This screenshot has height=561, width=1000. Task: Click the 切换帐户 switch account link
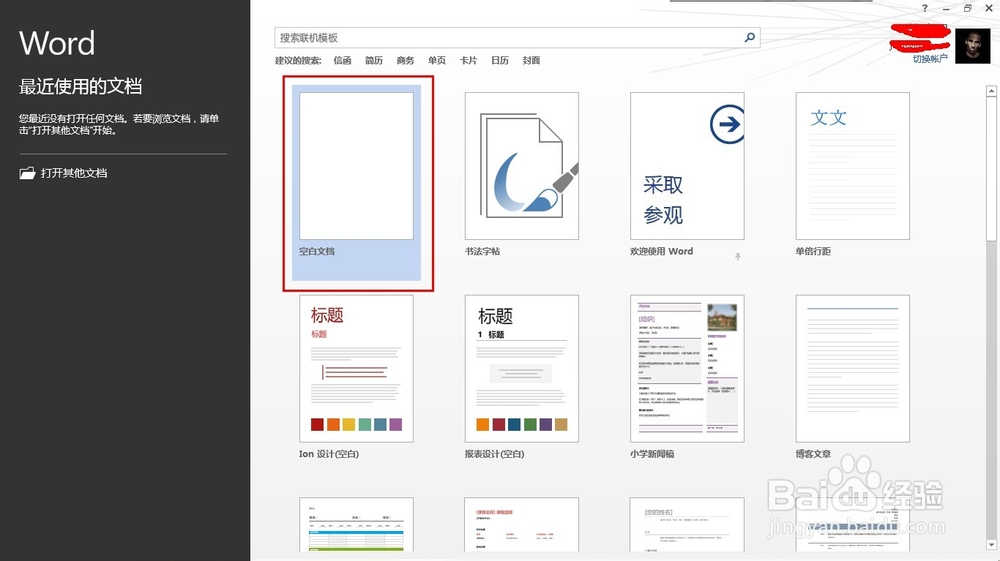tap(930, 59)
